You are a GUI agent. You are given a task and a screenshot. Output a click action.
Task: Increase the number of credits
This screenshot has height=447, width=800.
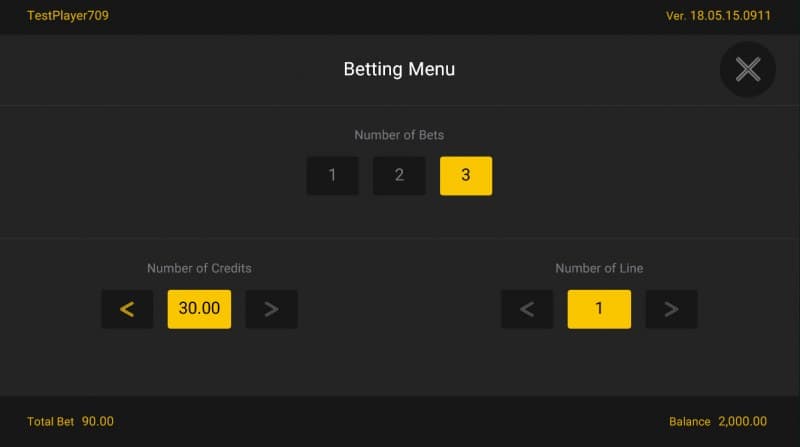pos(271,309)
